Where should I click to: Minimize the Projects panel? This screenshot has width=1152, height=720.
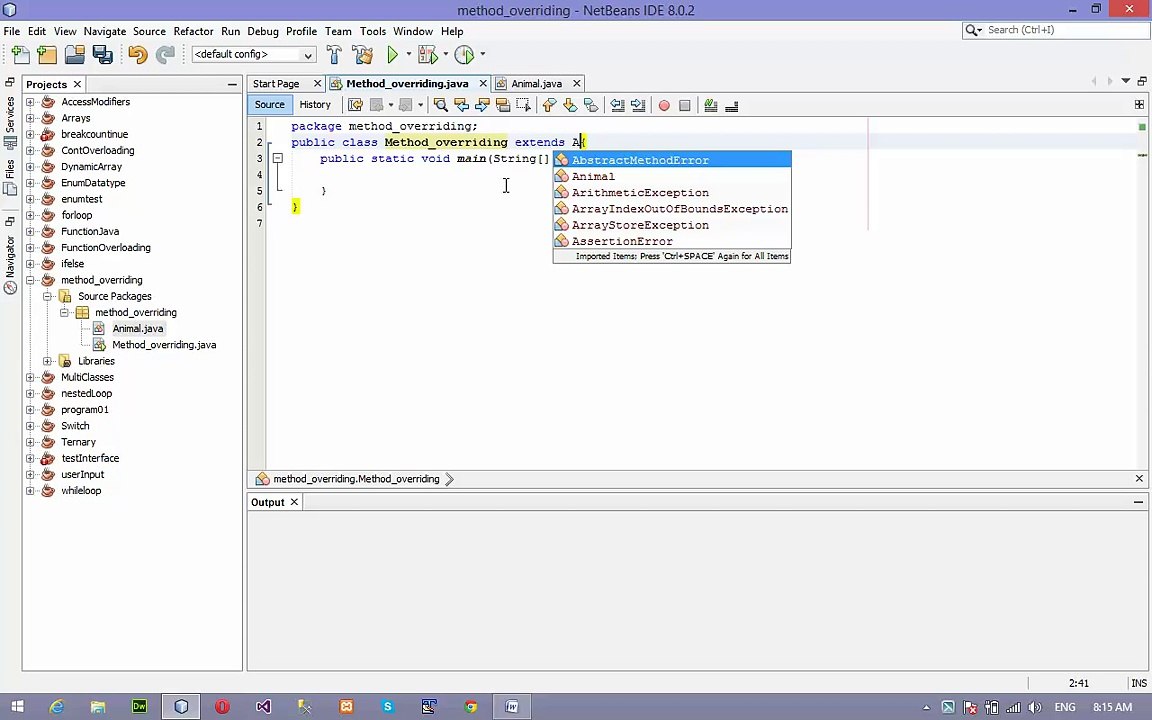pyautogui.click(x=232, y=84)
